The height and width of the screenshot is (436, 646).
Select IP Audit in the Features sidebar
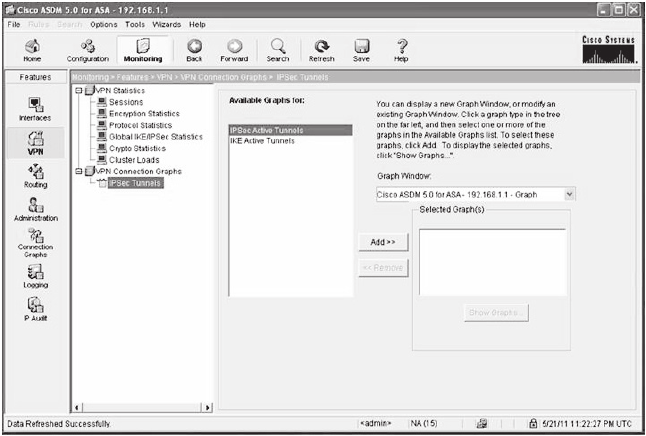pyautogui.click(x=35, y=309)
